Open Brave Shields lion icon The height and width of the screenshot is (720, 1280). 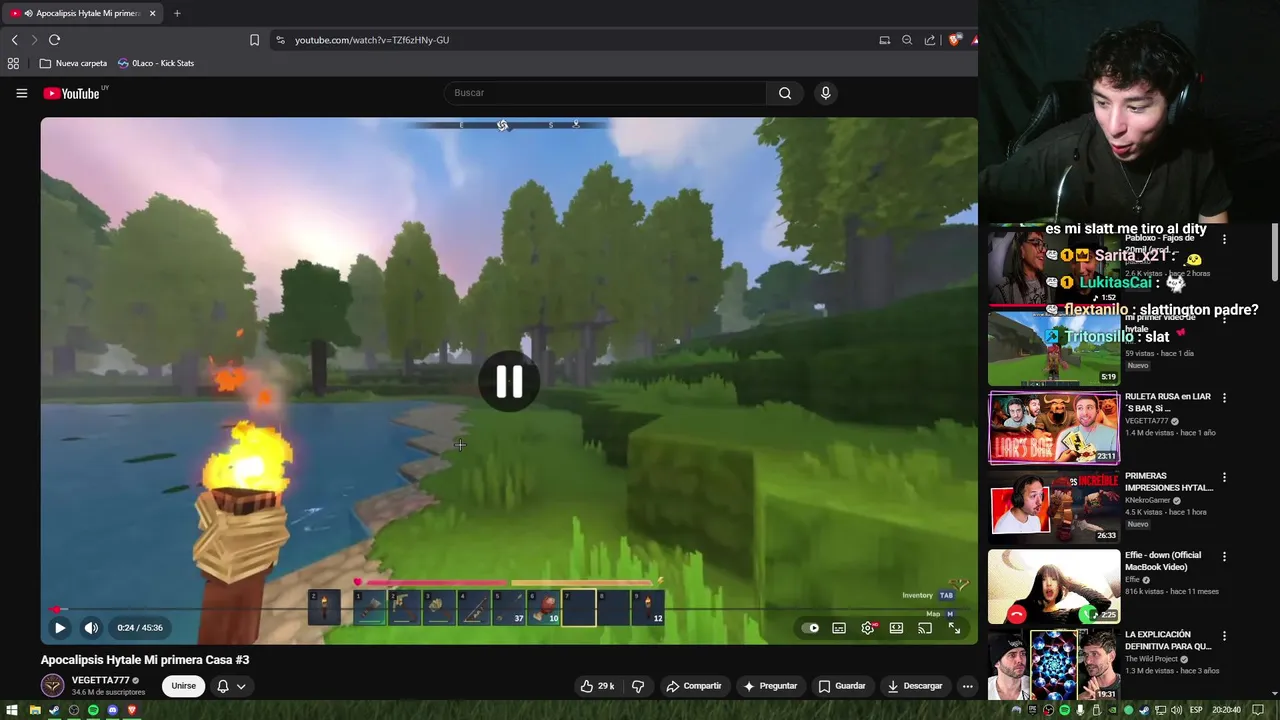coord(955,40)
